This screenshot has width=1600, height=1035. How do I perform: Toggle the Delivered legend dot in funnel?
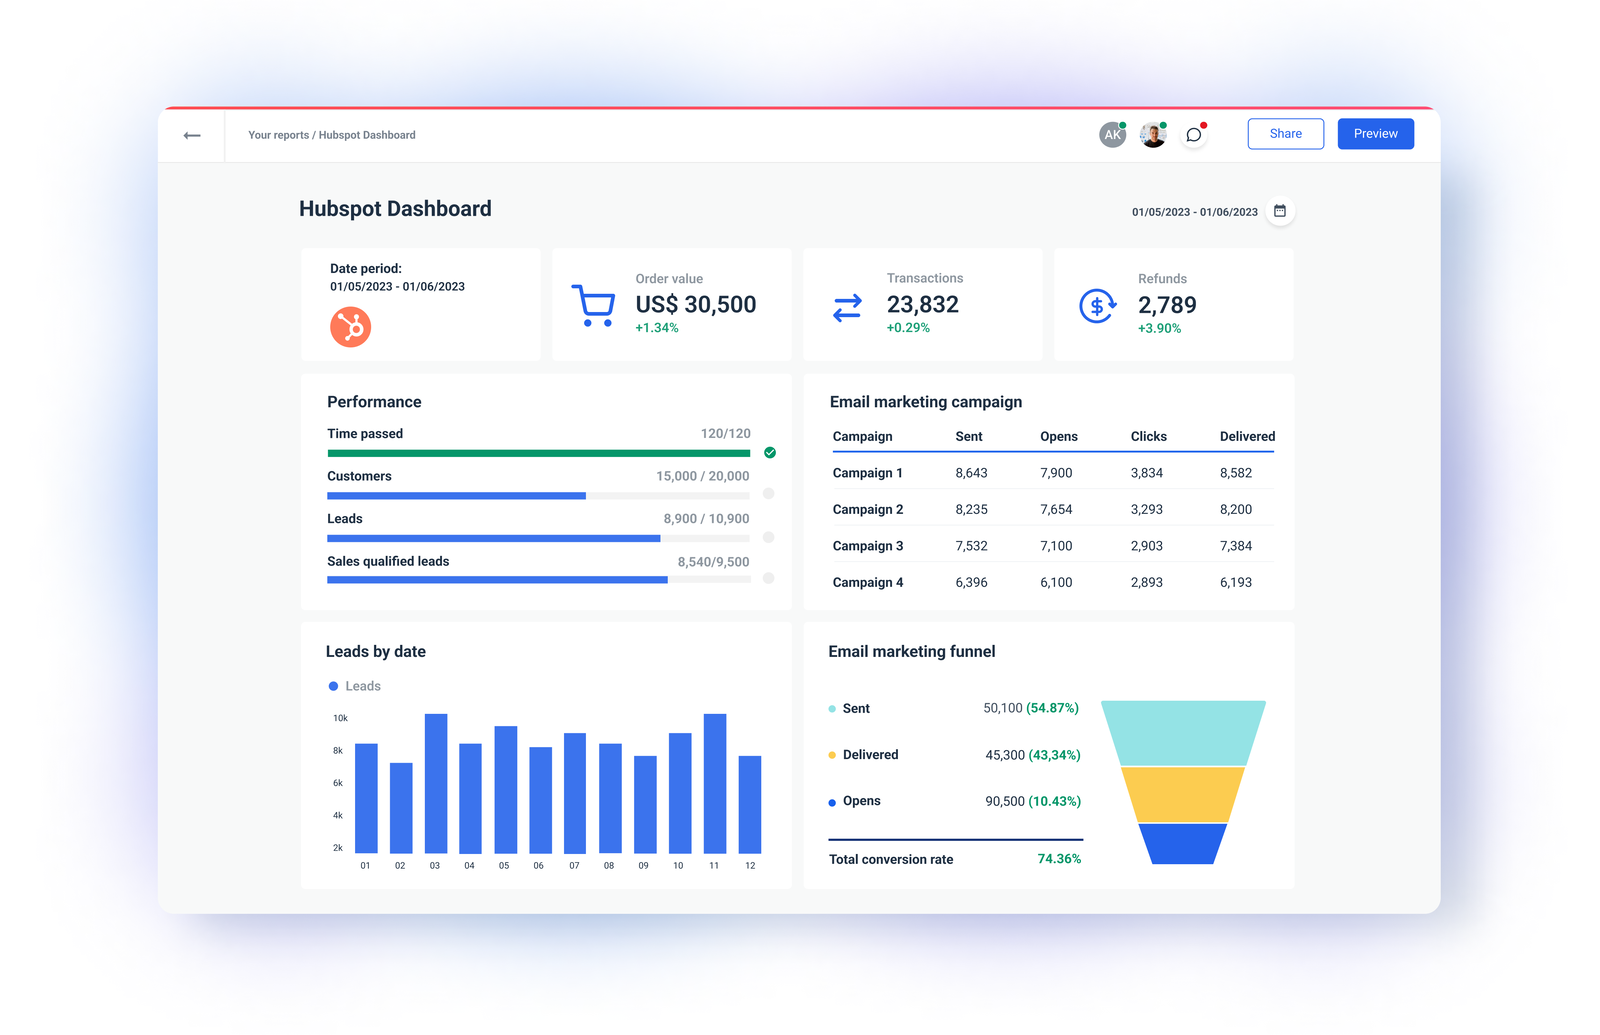tap(830, 754)
